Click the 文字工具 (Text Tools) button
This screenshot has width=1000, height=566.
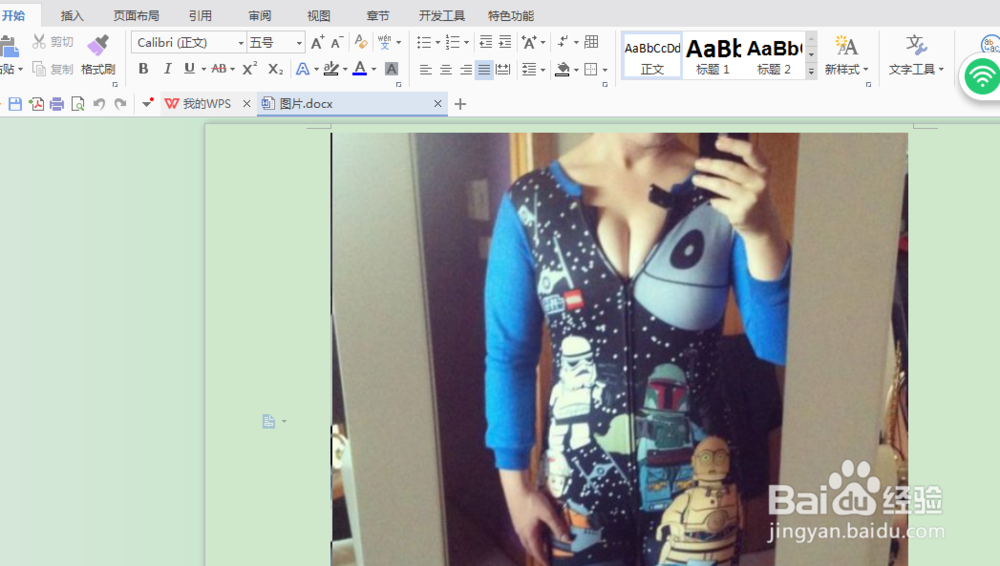point(916,56)
